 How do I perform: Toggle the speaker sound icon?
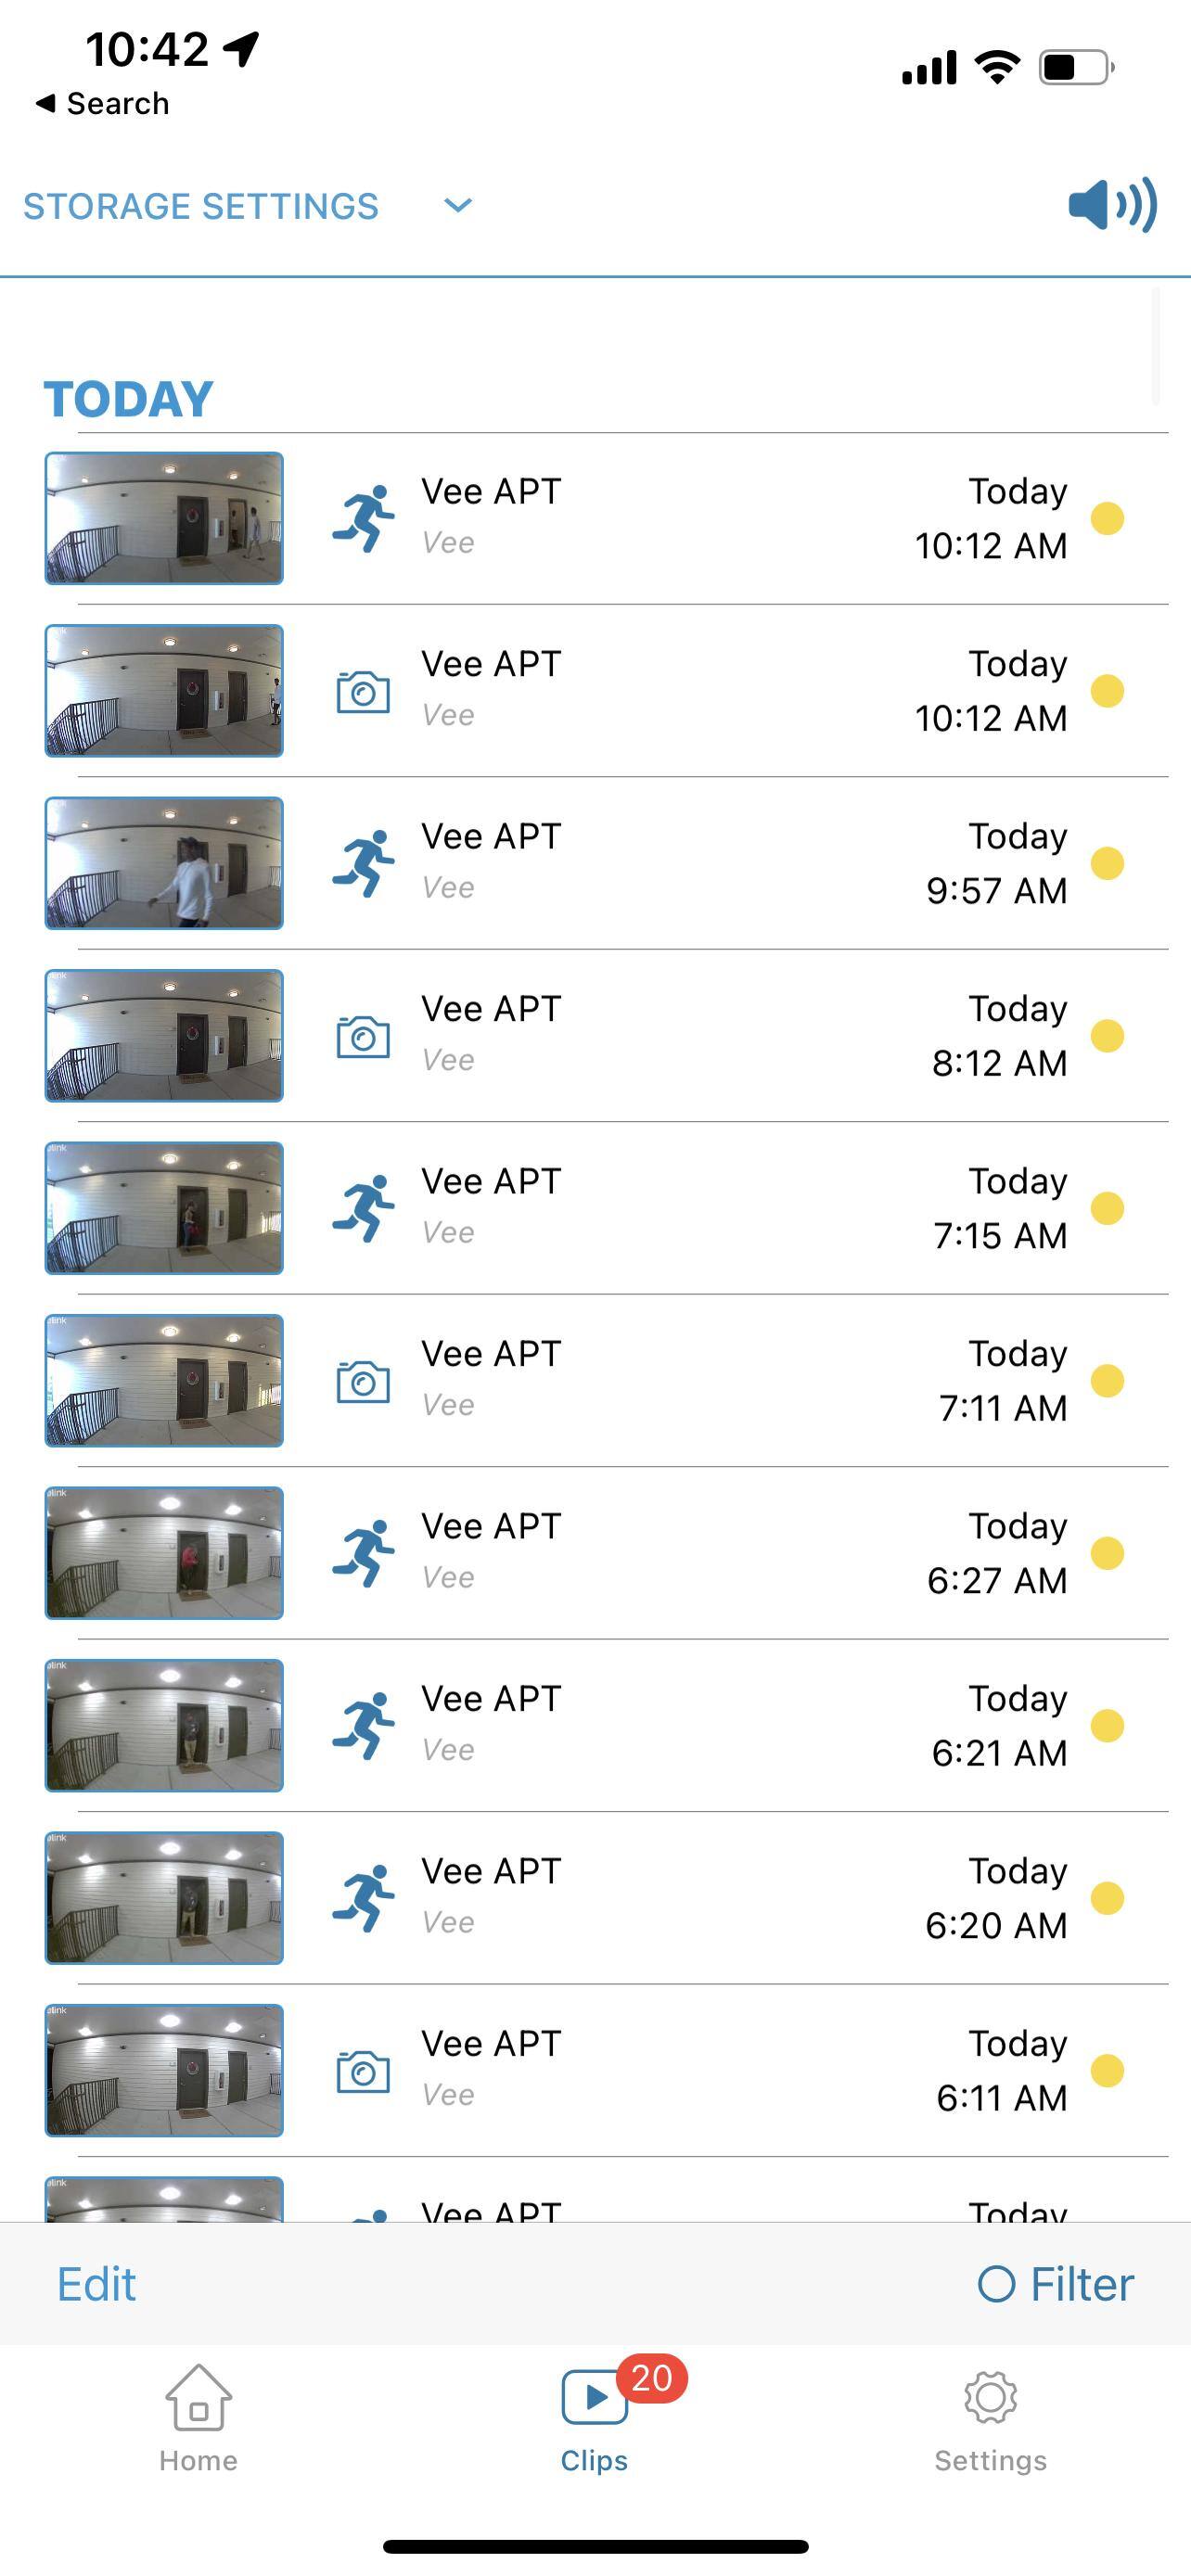(1111, 205)
